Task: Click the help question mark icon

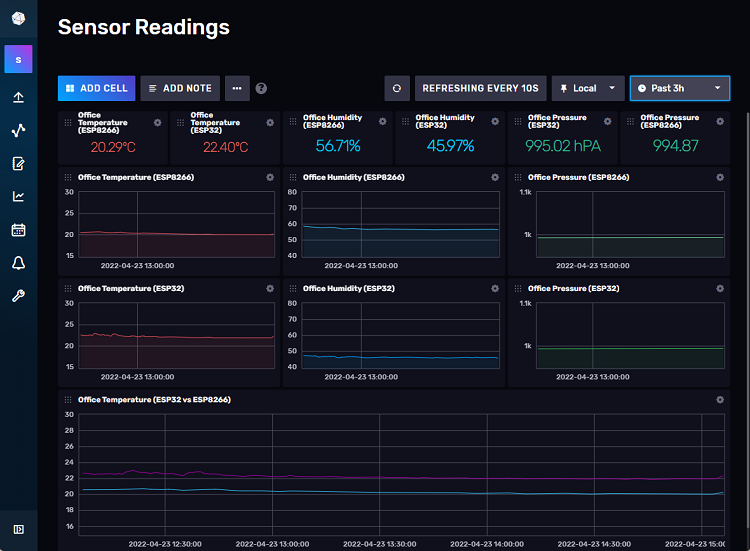Action: [x=261, y=88]
